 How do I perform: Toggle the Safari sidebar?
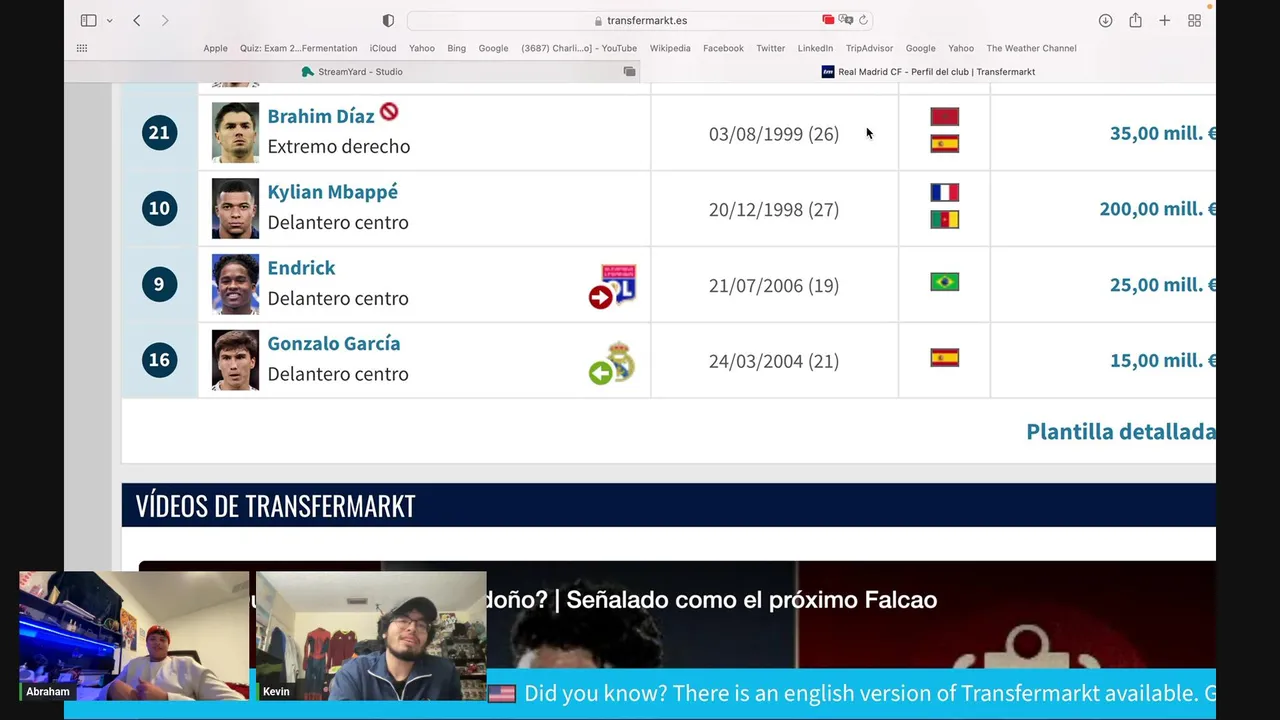tap(88, 20)
